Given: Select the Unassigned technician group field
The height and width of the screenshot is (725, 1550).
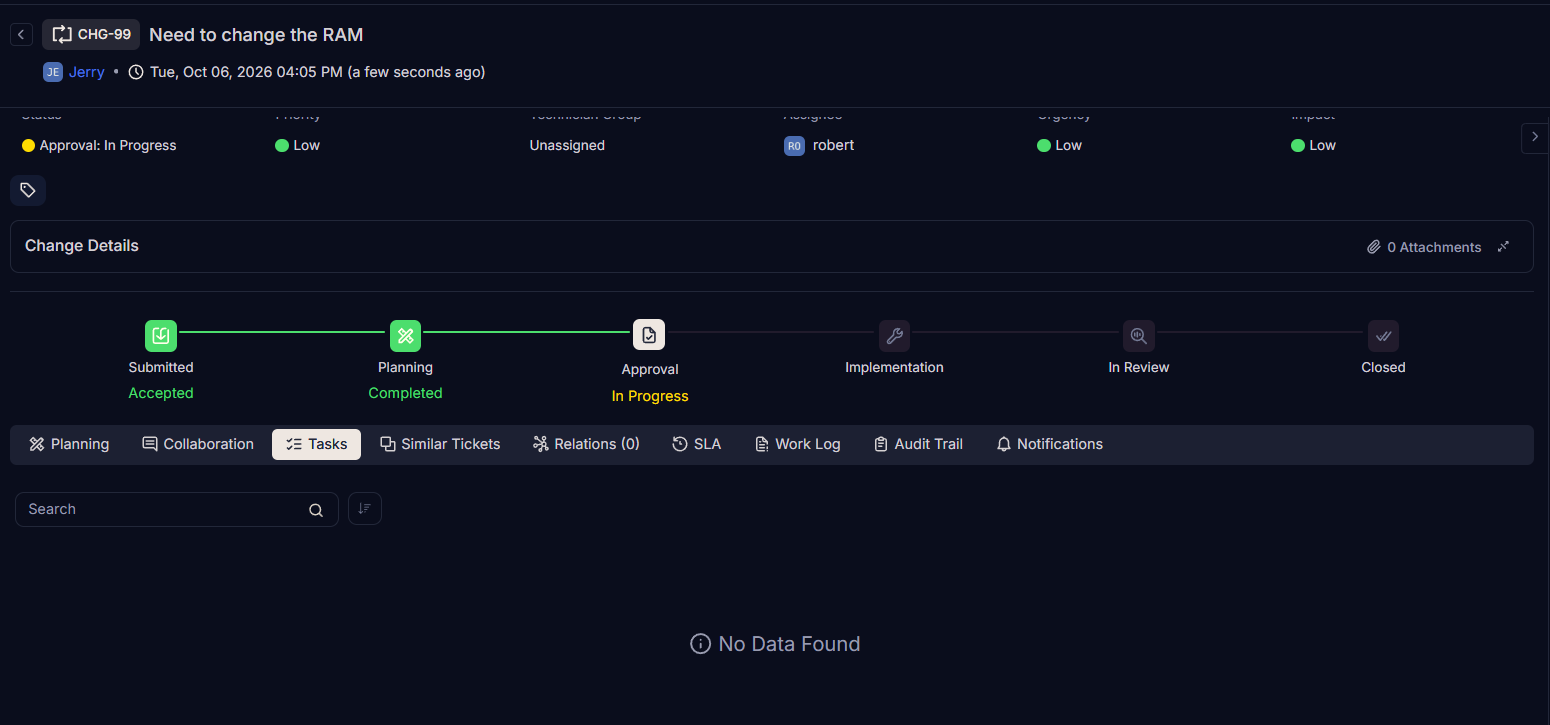Looking at the screenshot, I should [x=567, y=145].
